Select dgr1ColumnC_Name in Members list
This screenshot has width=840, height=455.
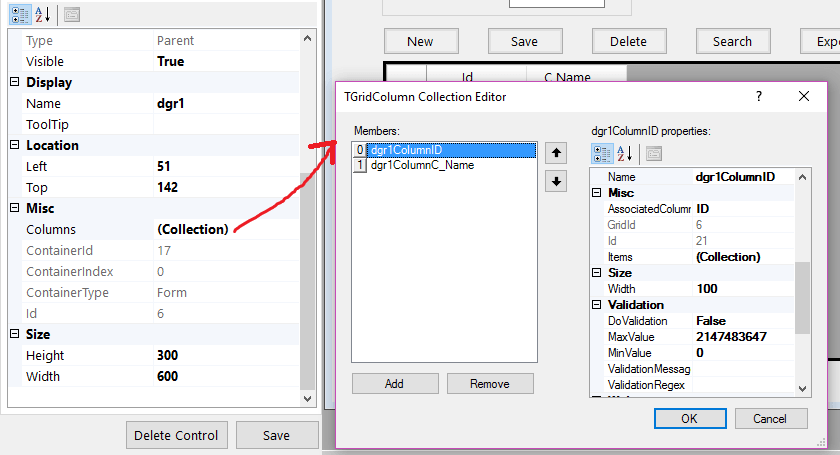pyautogui.click(x=422, y=165)
